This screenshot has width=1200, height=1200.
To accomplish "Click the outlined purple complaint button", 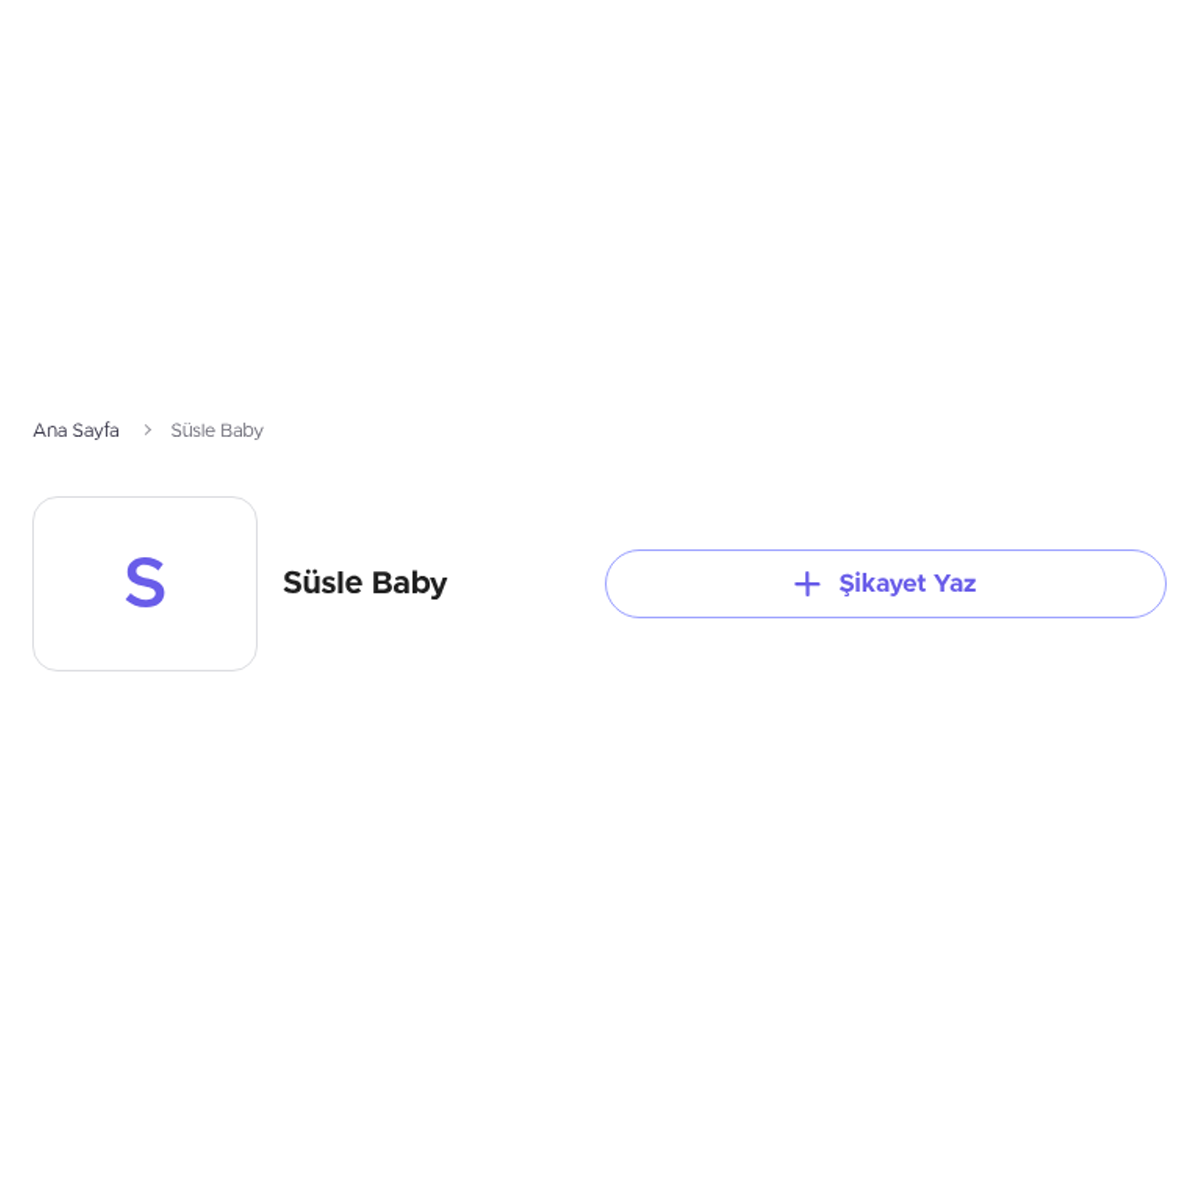I will pyautogui.click(x=885, y=584).
